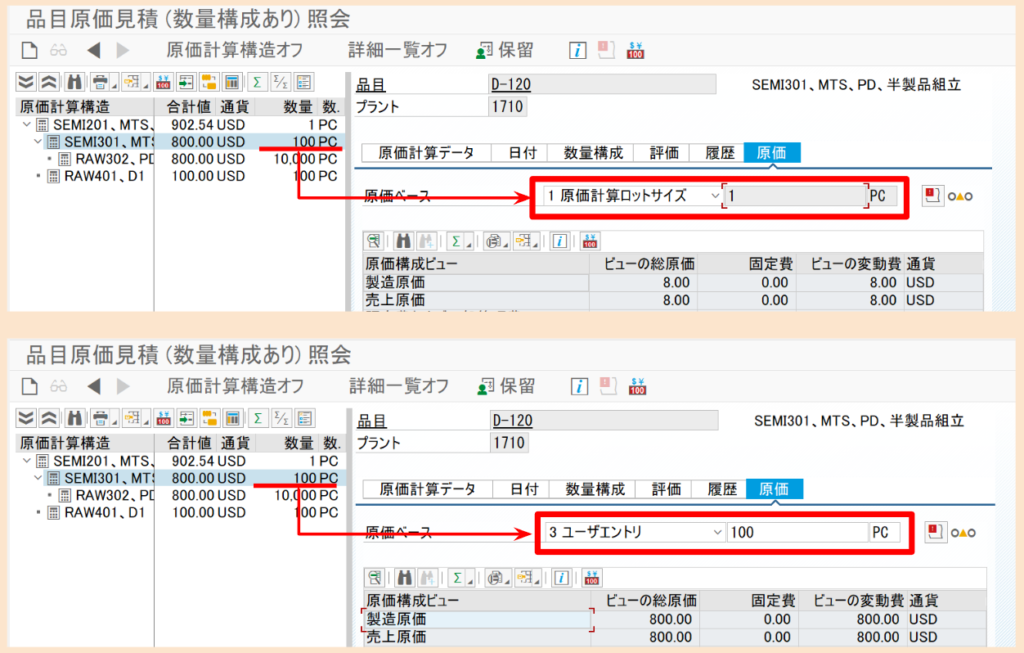Click the sum Σ icon in lower tree toolbar
1024x653 pixels.
coord(258,419)
